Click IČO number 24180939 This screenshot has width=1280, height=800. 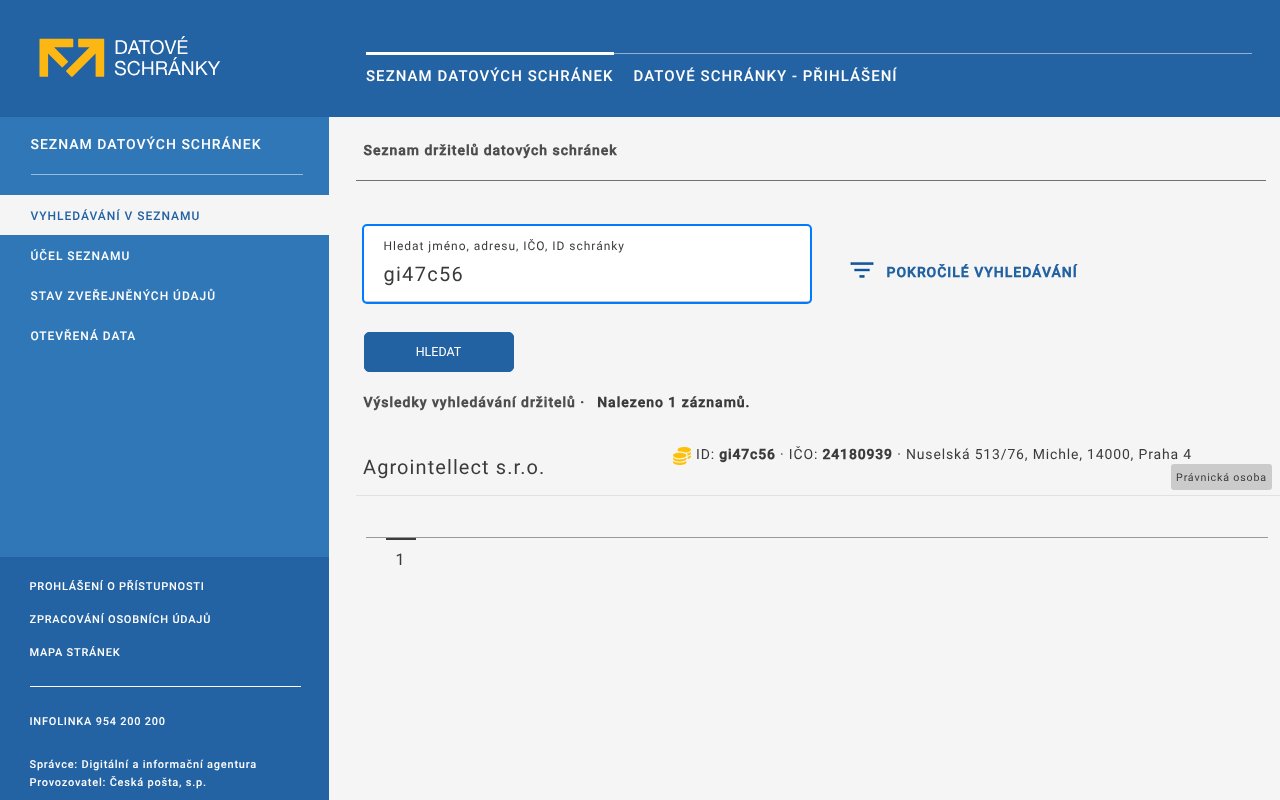tap(856, 454)
